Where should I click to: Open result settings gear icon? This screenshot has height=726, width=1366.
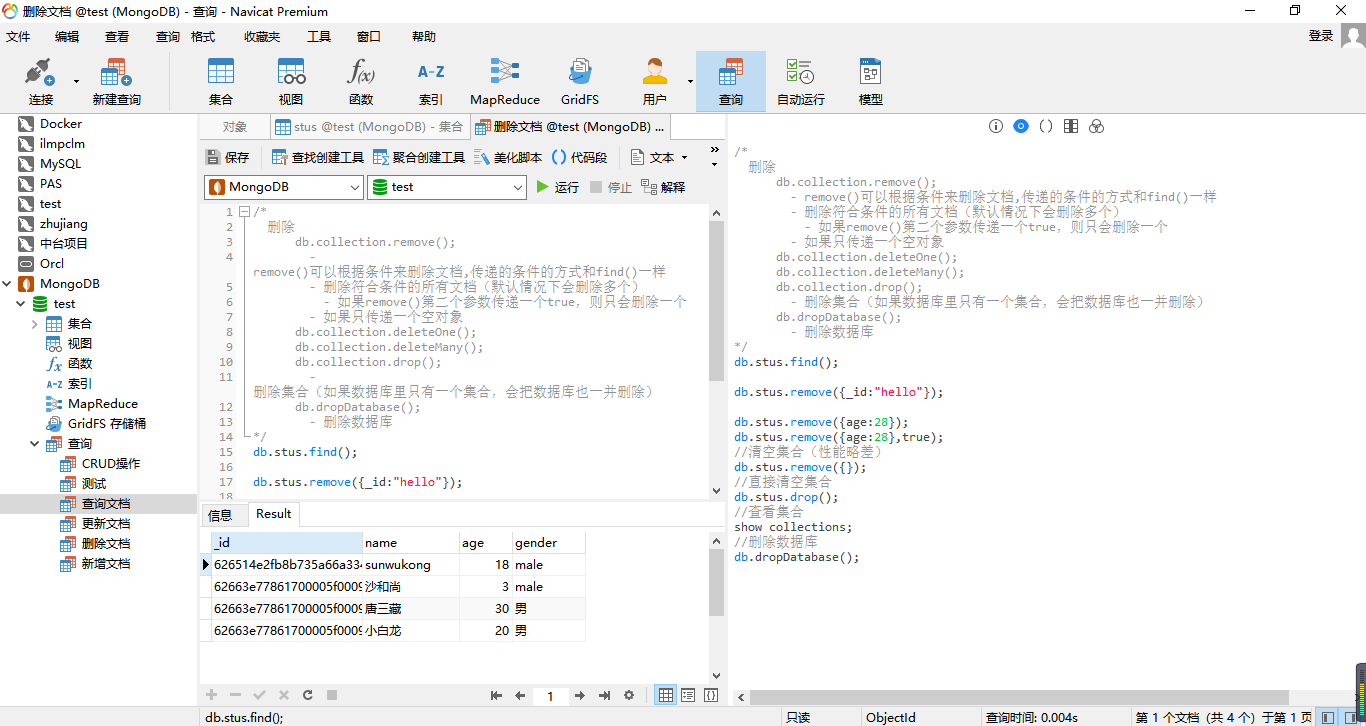629,695
